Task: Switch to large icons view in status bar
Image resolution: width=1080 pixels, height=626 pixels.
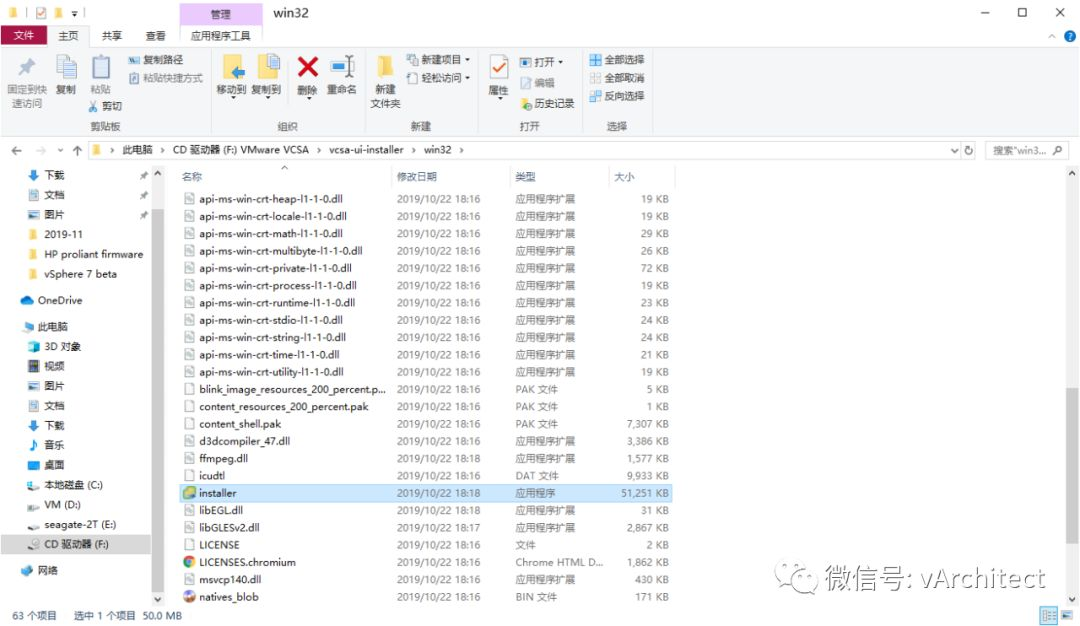Action: tap(1067, 615)
